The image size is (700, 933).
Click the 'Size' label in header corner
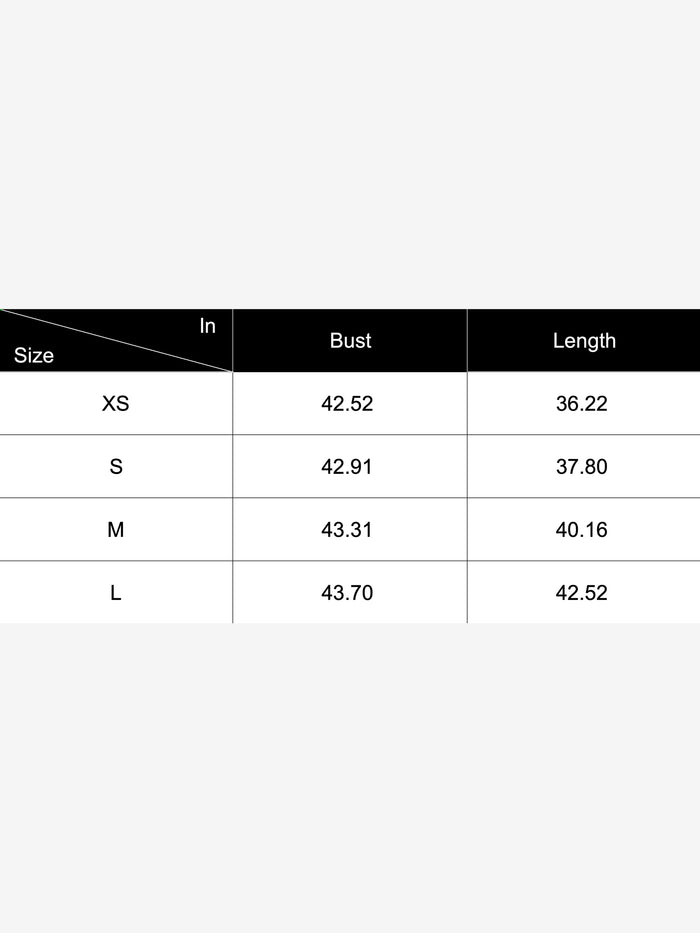(x=34, y=355)
